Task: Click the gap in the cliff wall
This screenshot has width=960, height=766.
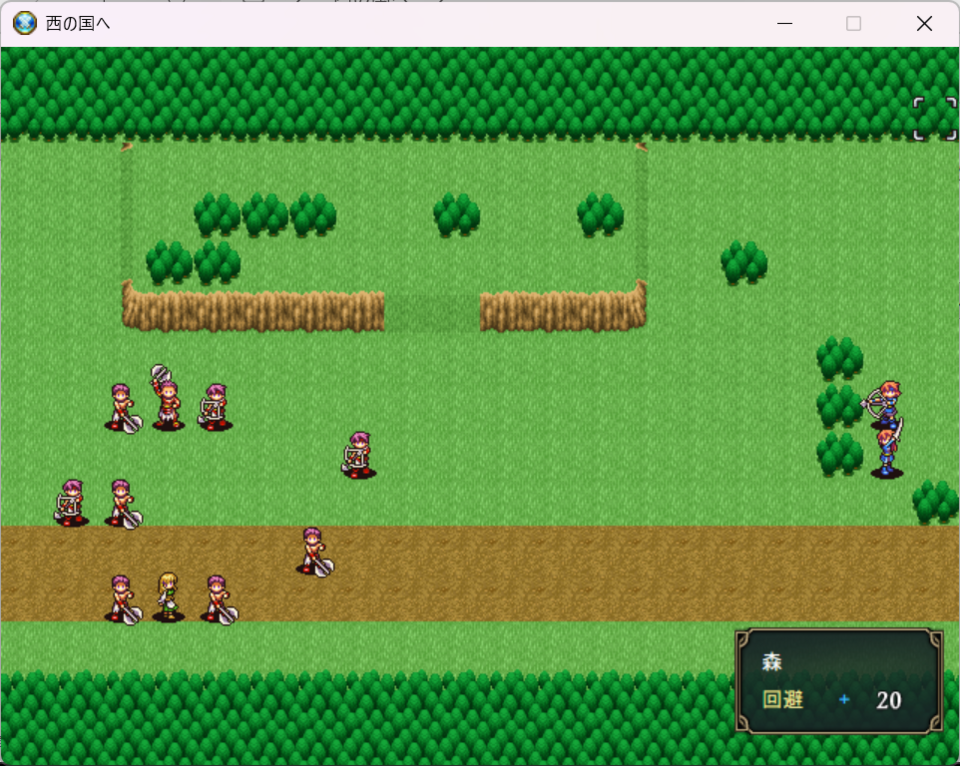Action: click(x=431, y=311)
